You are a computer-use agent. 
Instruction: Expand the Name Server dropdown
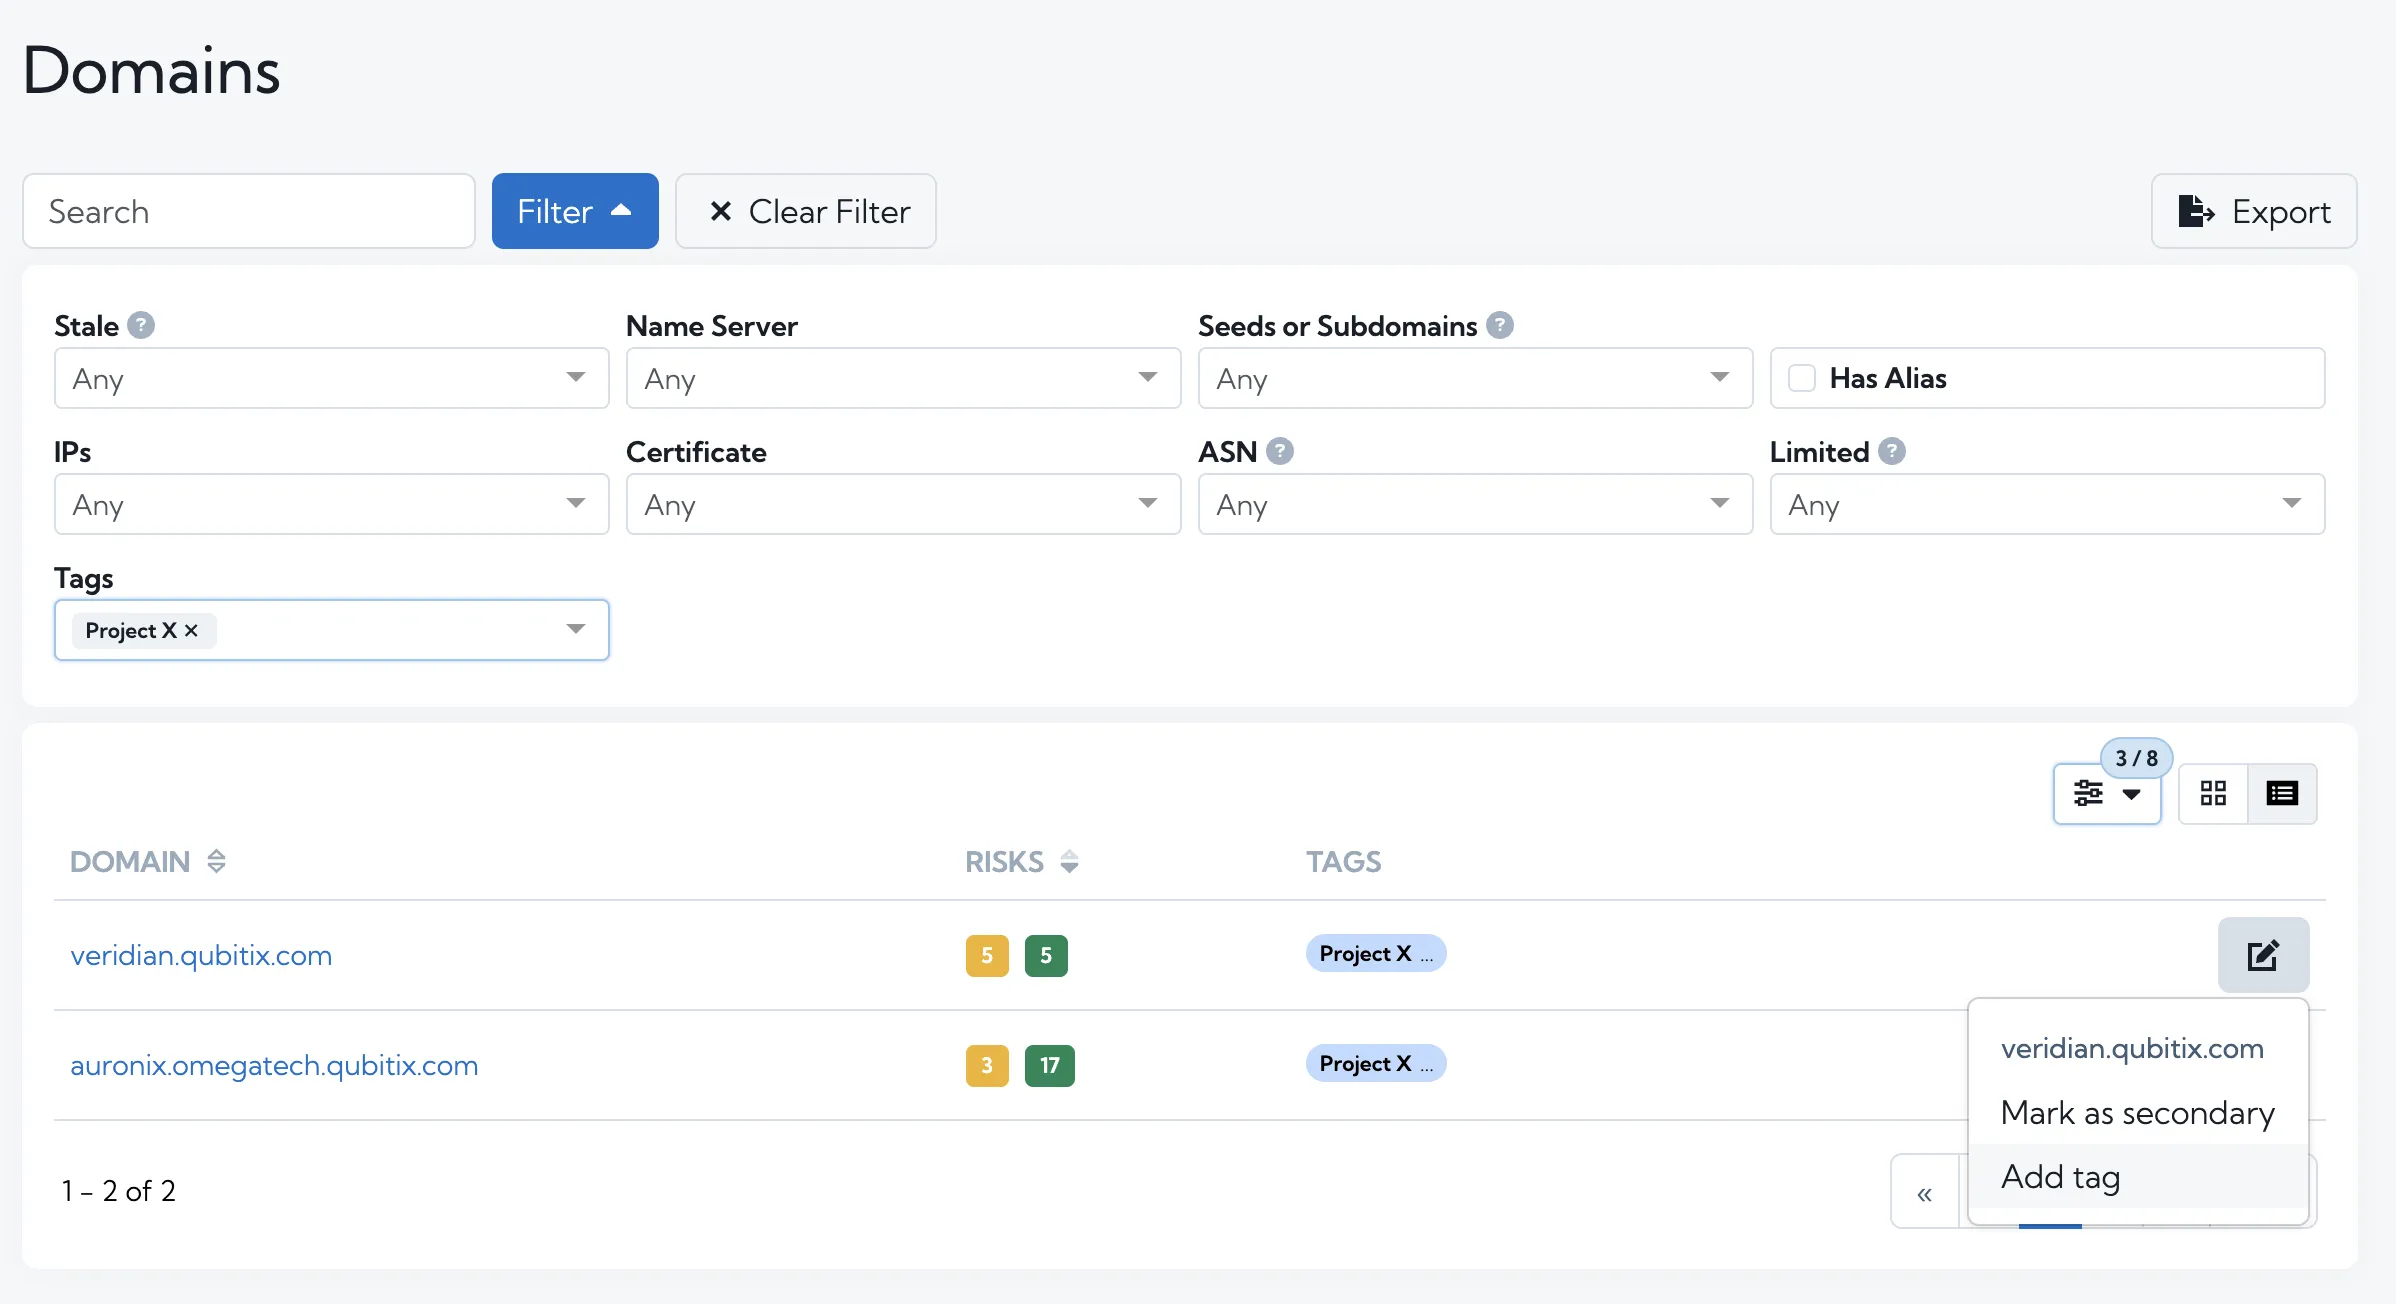[903, 378]
